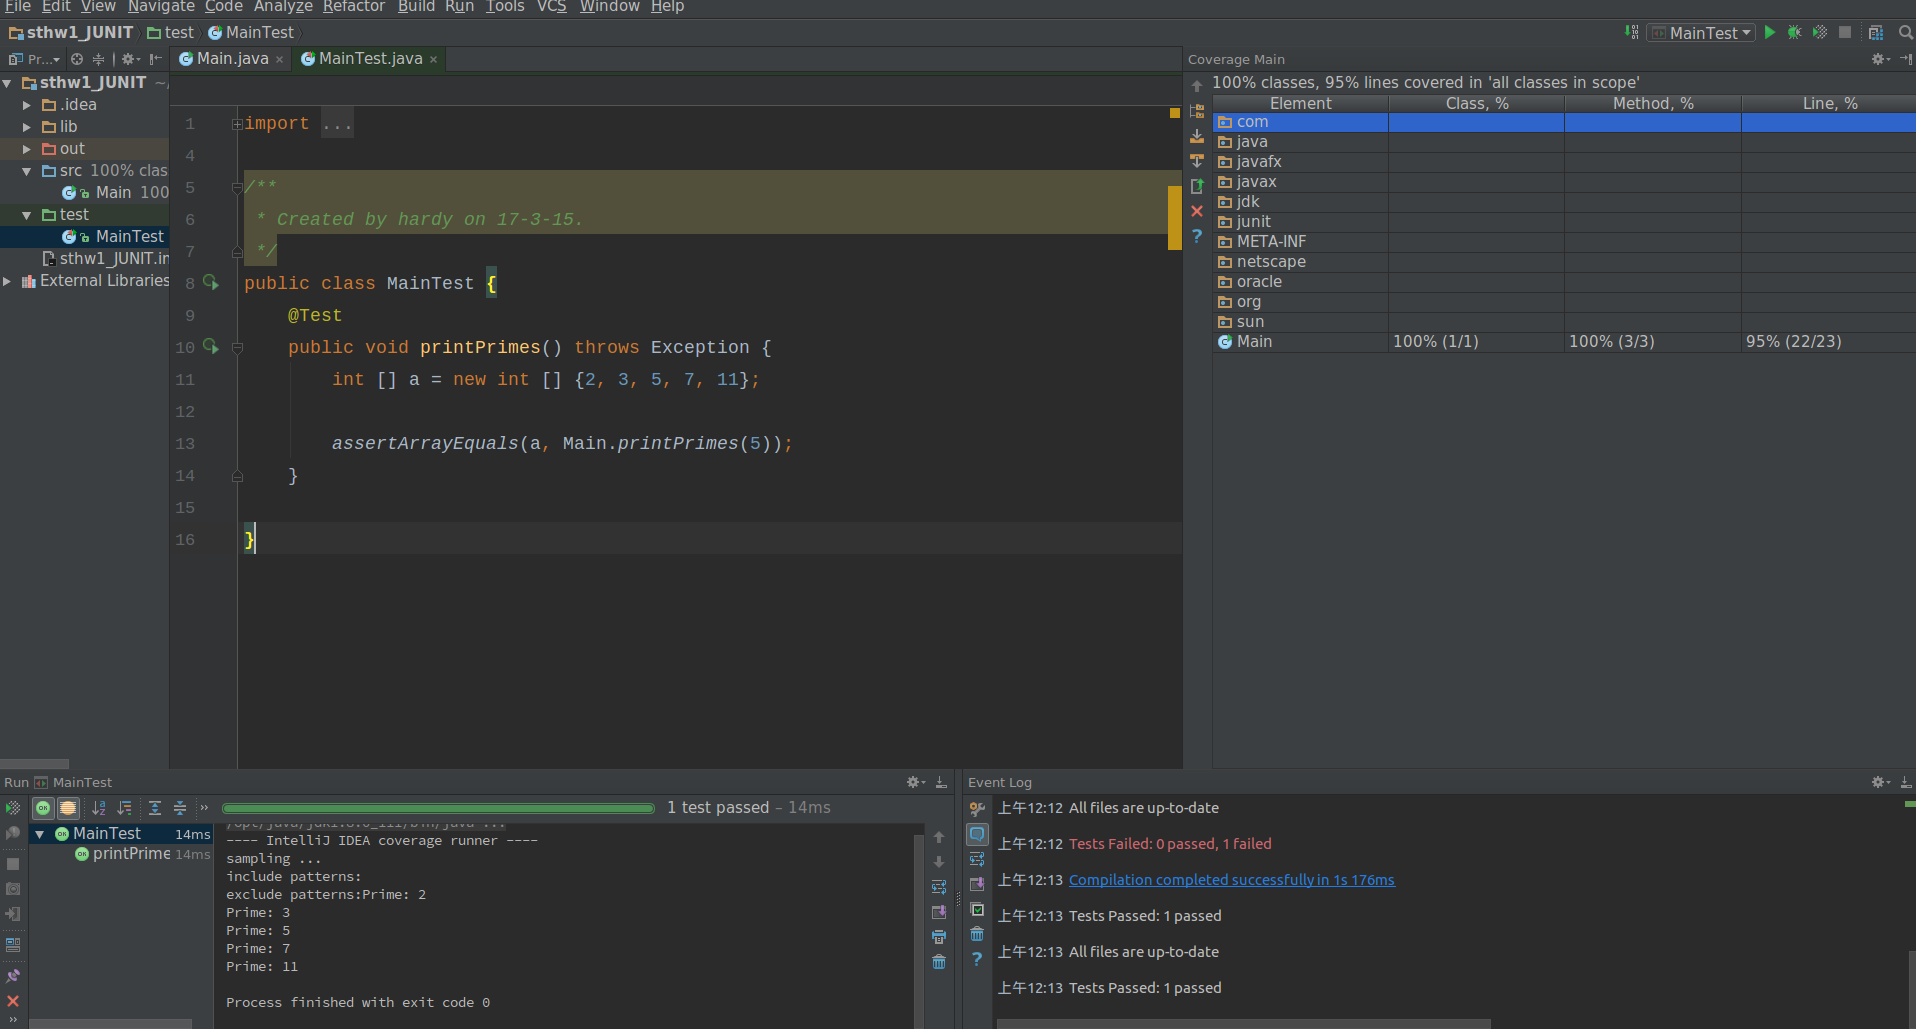Open the Project Structure dialog icon
Viewport: 1916px width, 1029px height.
[1876, 33]
